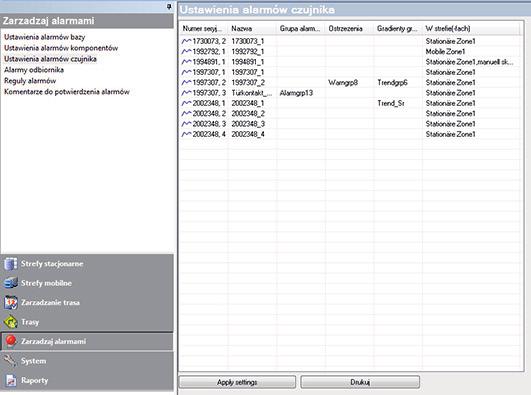Image resolution: width=531 pixels, height=395 pixels.
Task: Select name cell 1997307_1
Action: coord(248,72)
